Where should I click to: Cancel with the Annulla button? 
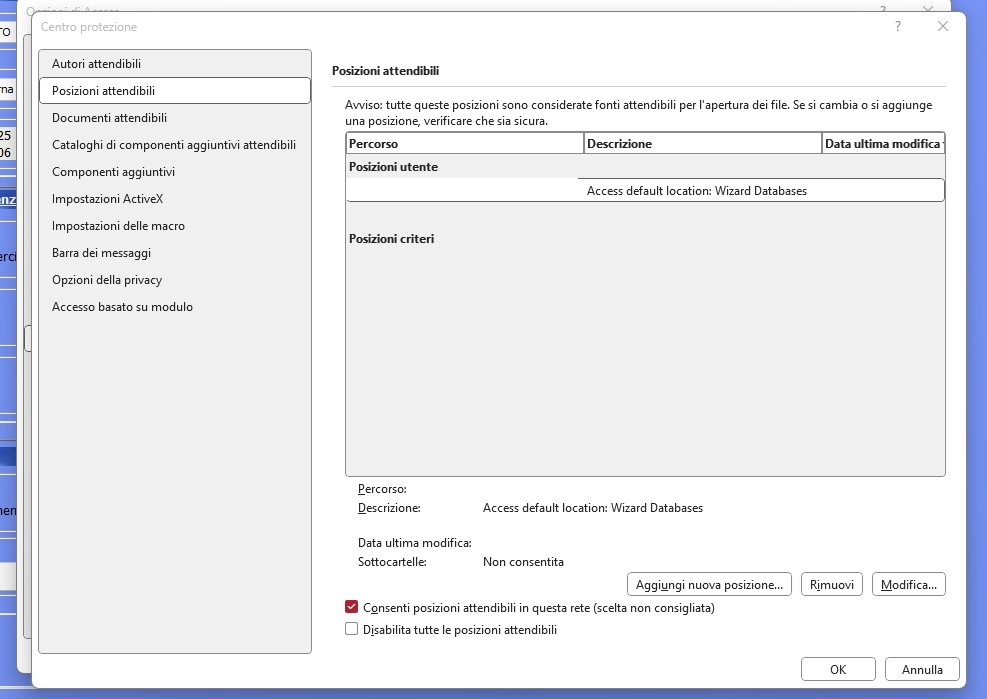pos(922,669)
